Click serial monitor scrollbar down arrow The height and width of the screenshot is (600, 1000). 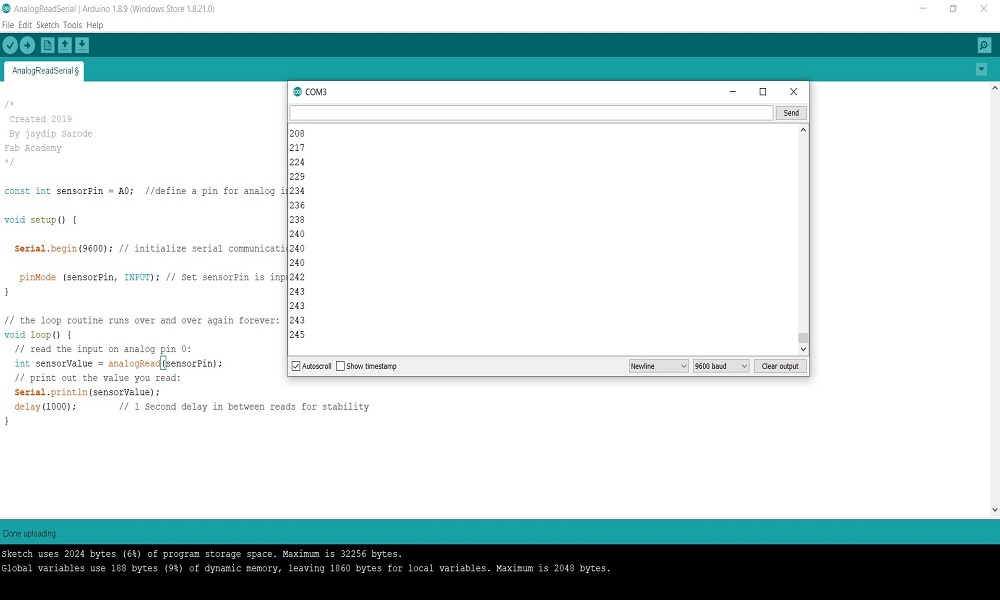[803, 349]
